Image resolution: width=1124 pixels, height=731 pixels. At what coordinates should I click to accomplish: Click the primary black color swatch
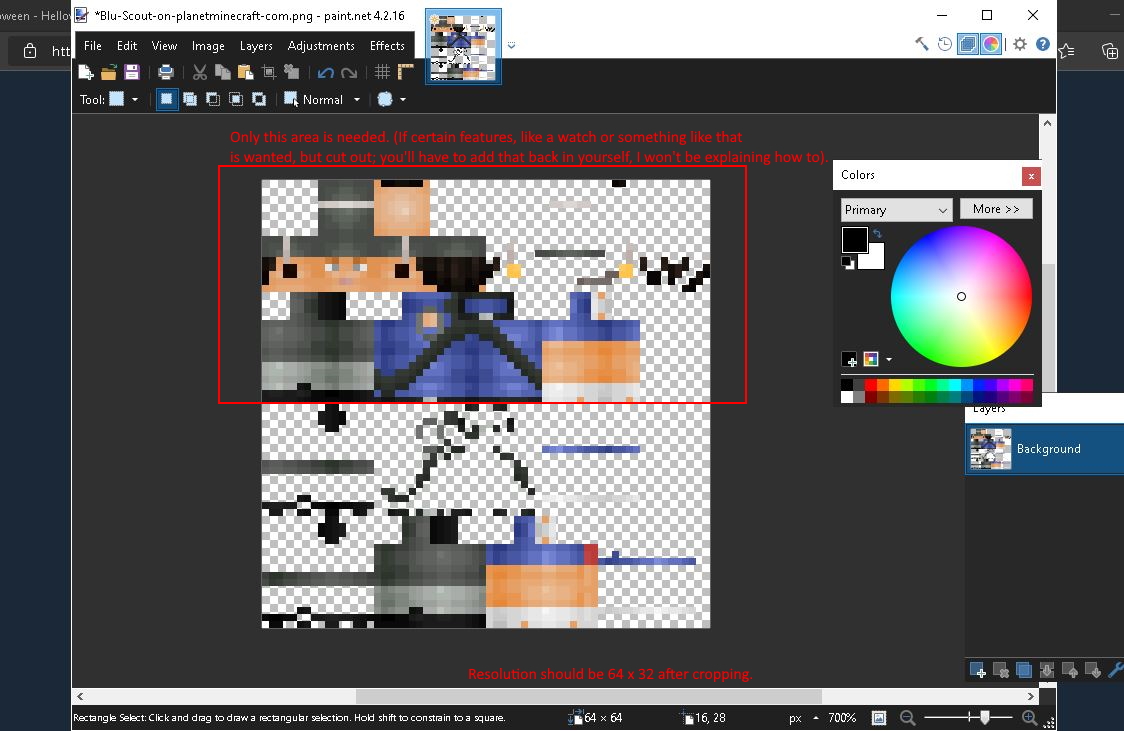coord(854,240)
